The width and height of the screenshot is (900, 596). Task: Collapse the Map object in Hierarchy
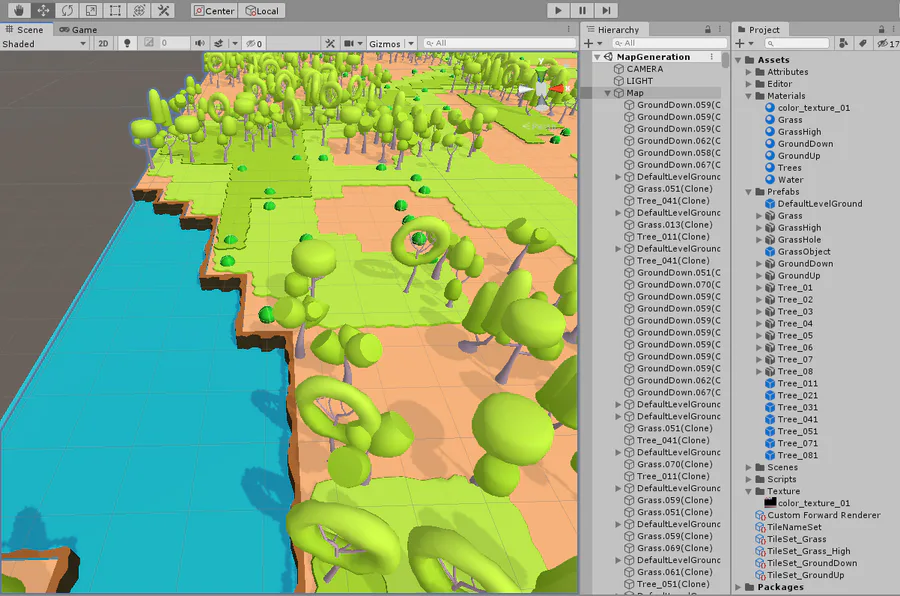coord(607,93)
